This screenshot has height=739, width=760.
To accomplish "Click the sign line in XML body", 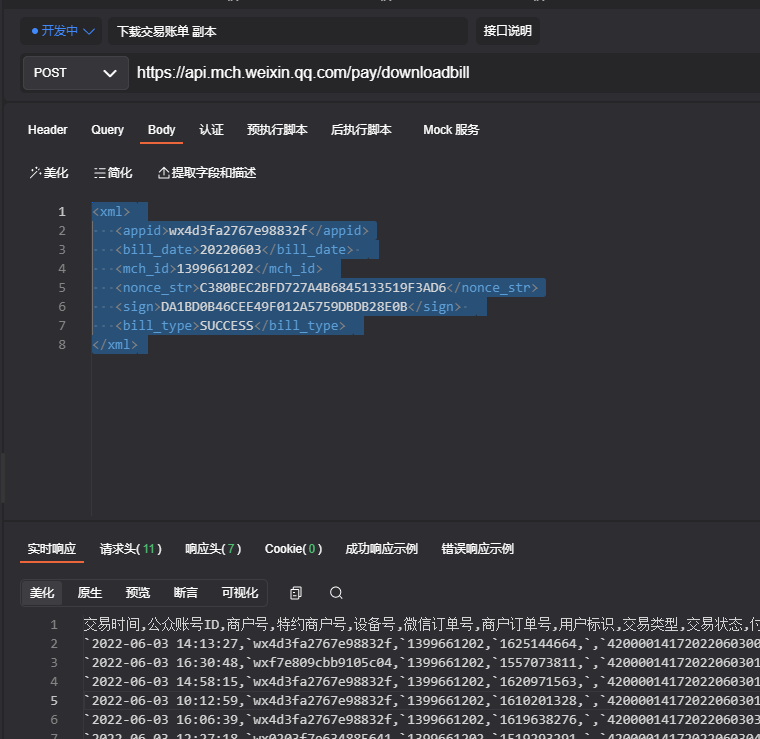I will click(288, 307).
